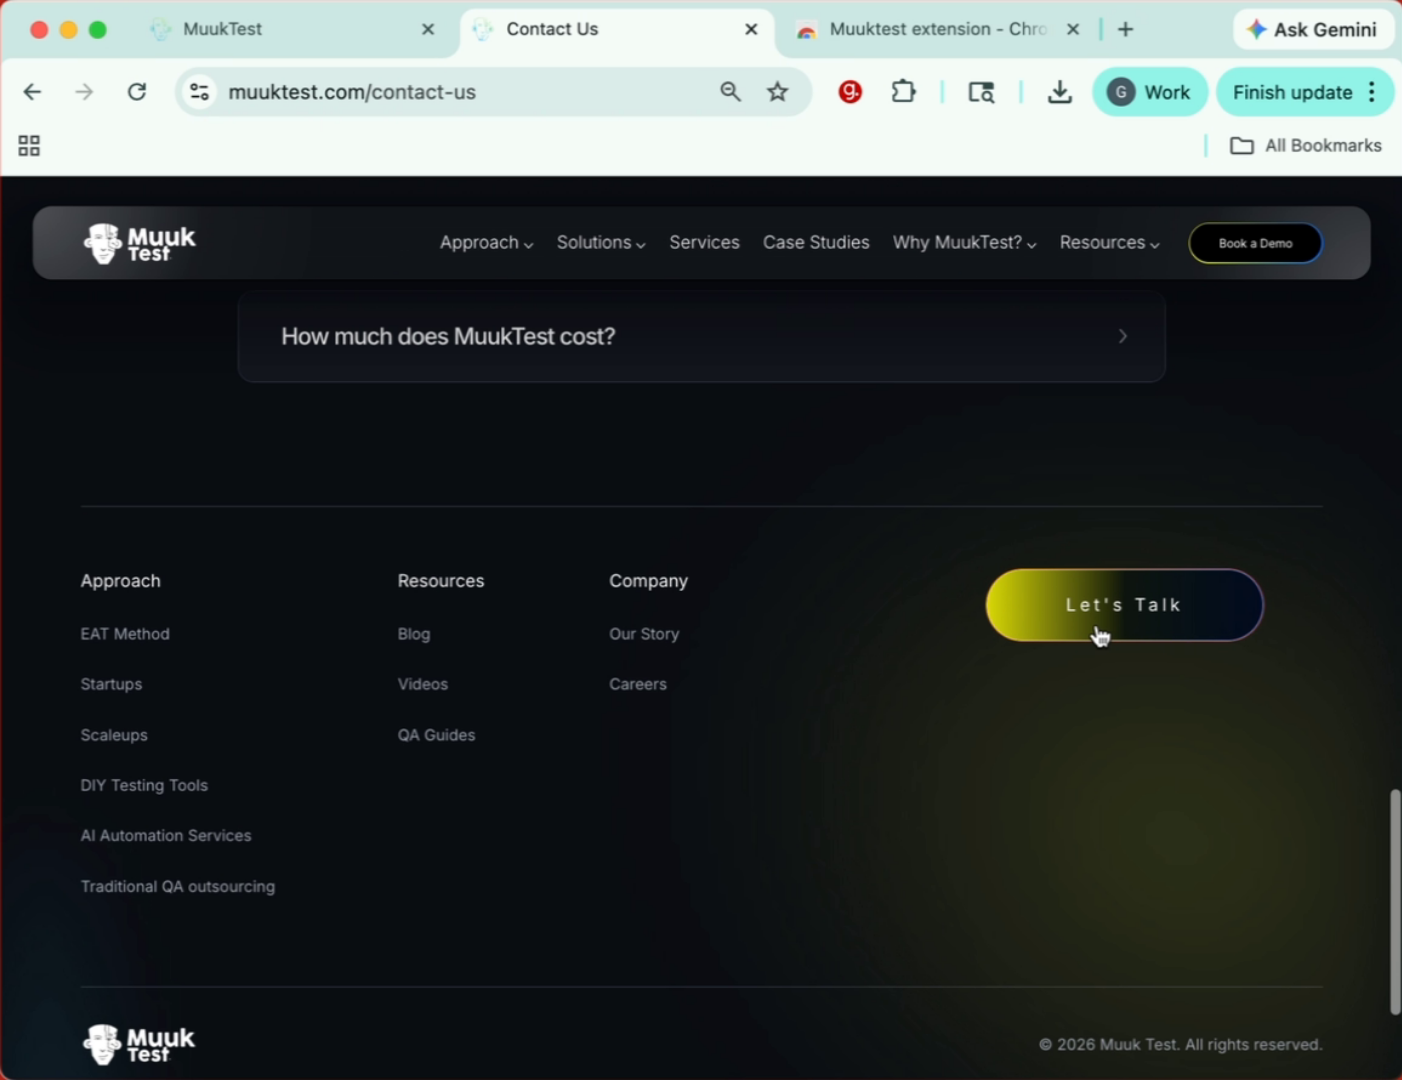Click Resources heading in the footer

click(x=440, y=581)
